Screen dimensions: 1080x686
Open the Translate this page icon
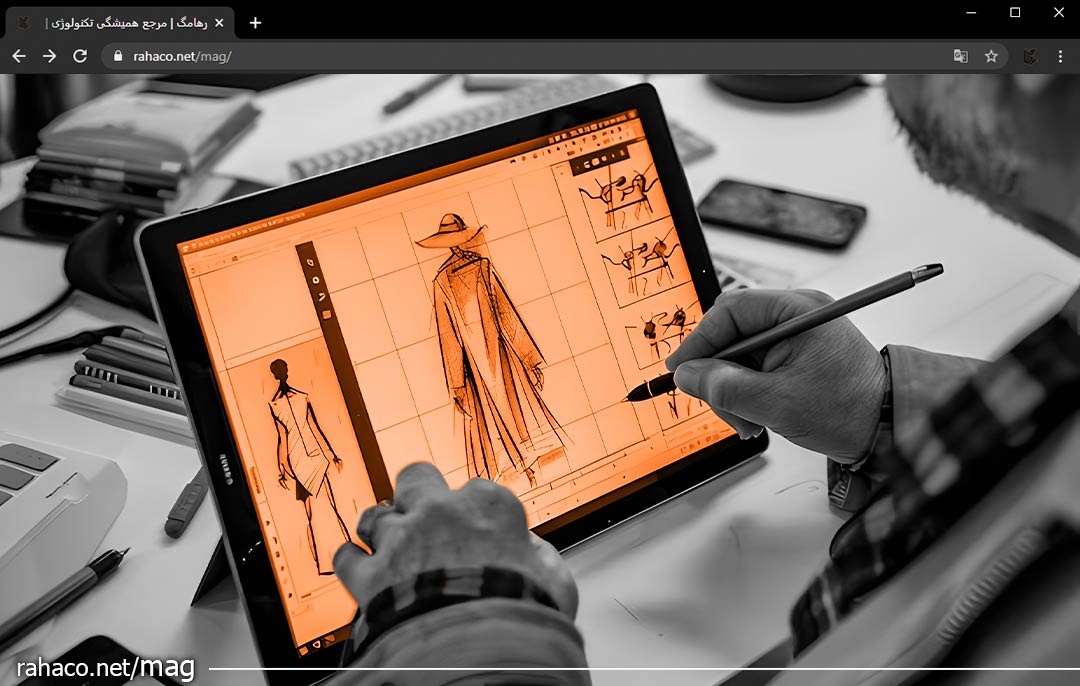click(960, 56)
